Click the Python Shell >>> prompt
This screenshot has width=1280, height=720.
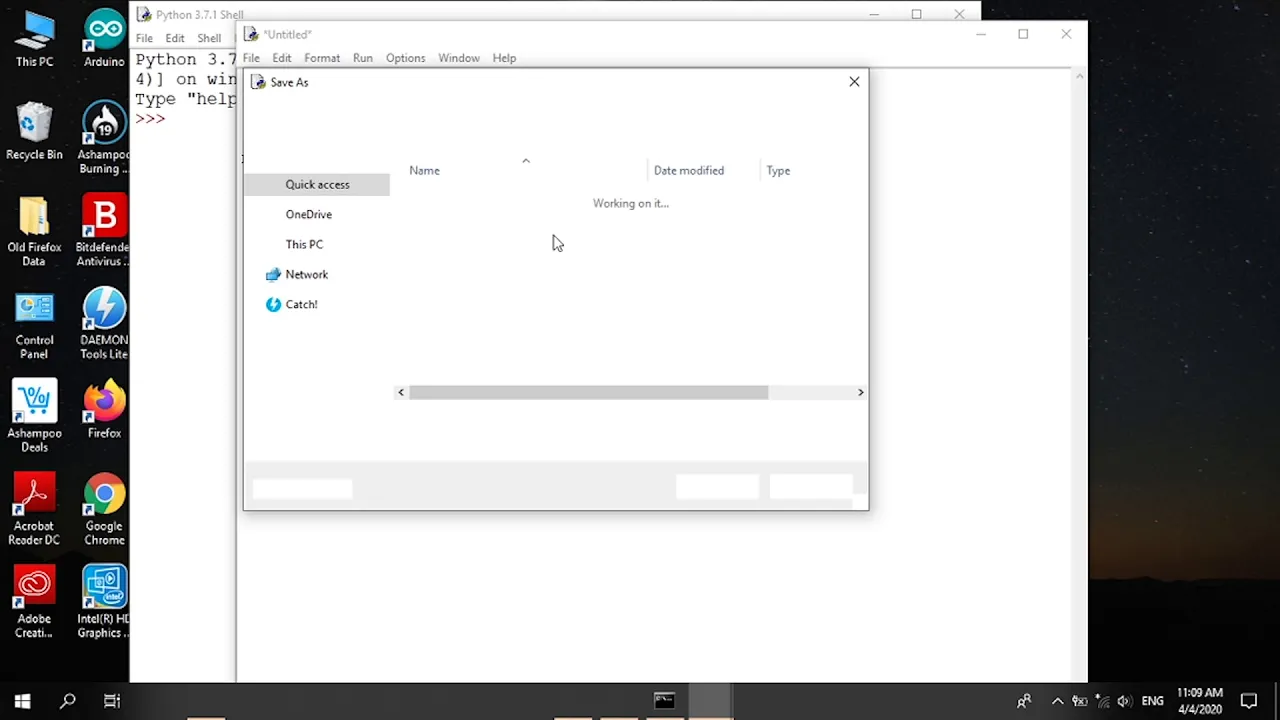[150, 119]
